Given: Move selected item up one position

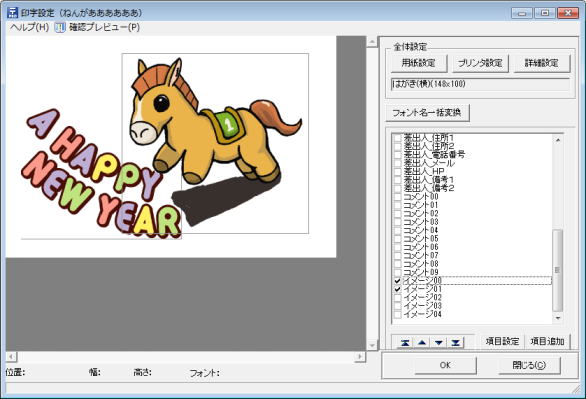Looking at the screenshot, I should tap(422, 342).
